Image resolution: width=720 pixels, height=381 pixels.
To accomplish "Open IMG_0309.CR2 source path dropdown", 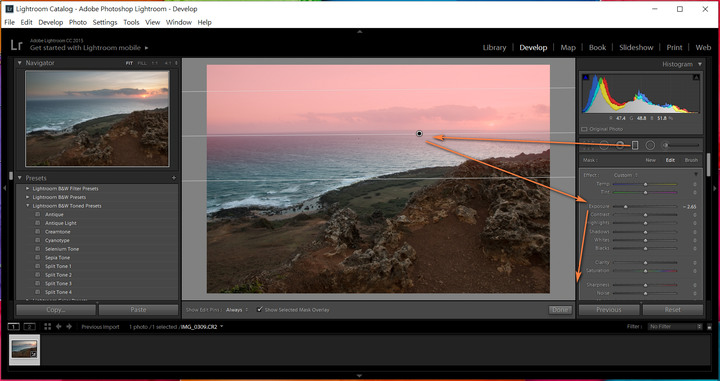I will [x=222, y=326].
